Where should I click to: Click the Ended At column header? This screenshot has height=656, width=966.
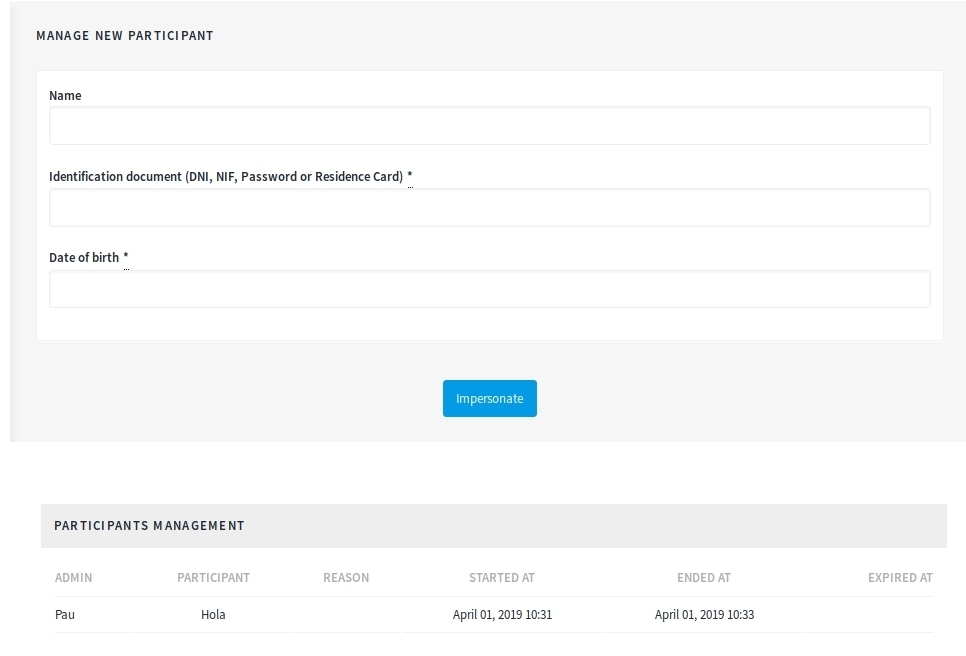704,578
